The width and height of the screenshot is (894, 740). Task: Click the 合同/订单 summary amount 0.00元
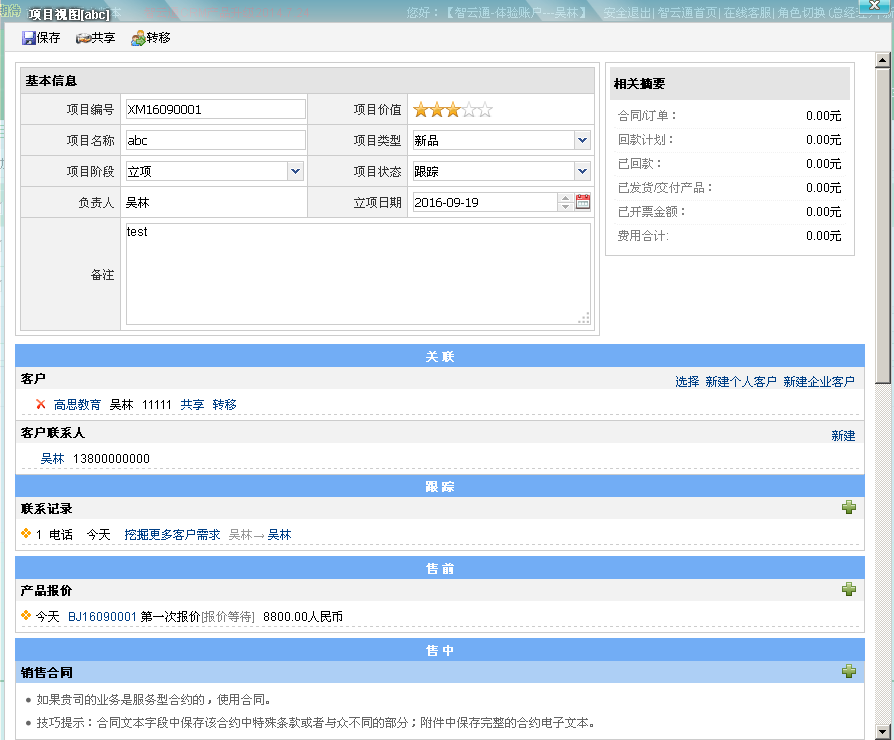pos(823,116)
